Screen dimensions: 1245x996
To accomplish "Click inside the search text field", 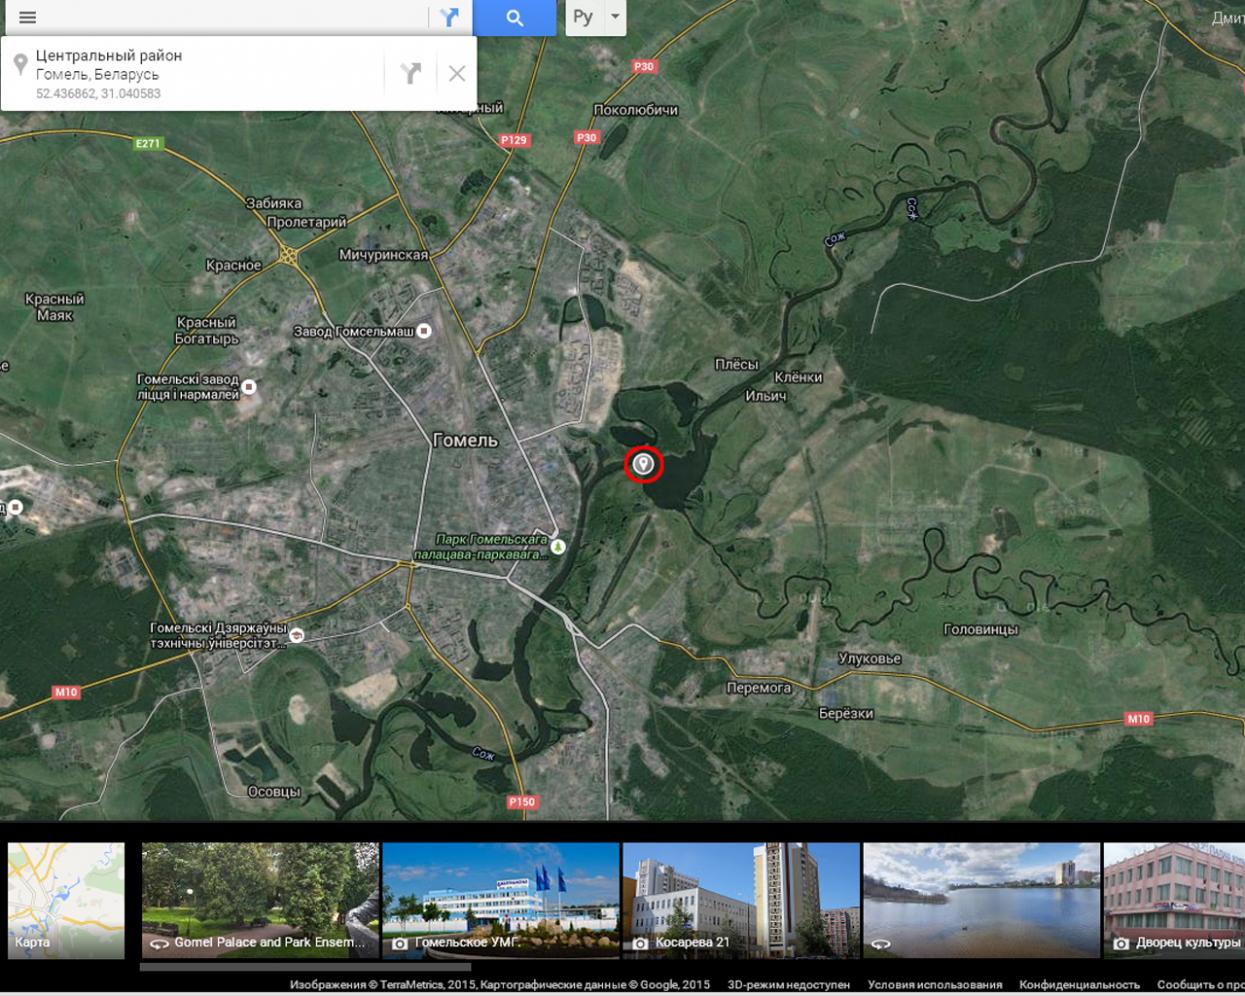I will pos(230,17).
